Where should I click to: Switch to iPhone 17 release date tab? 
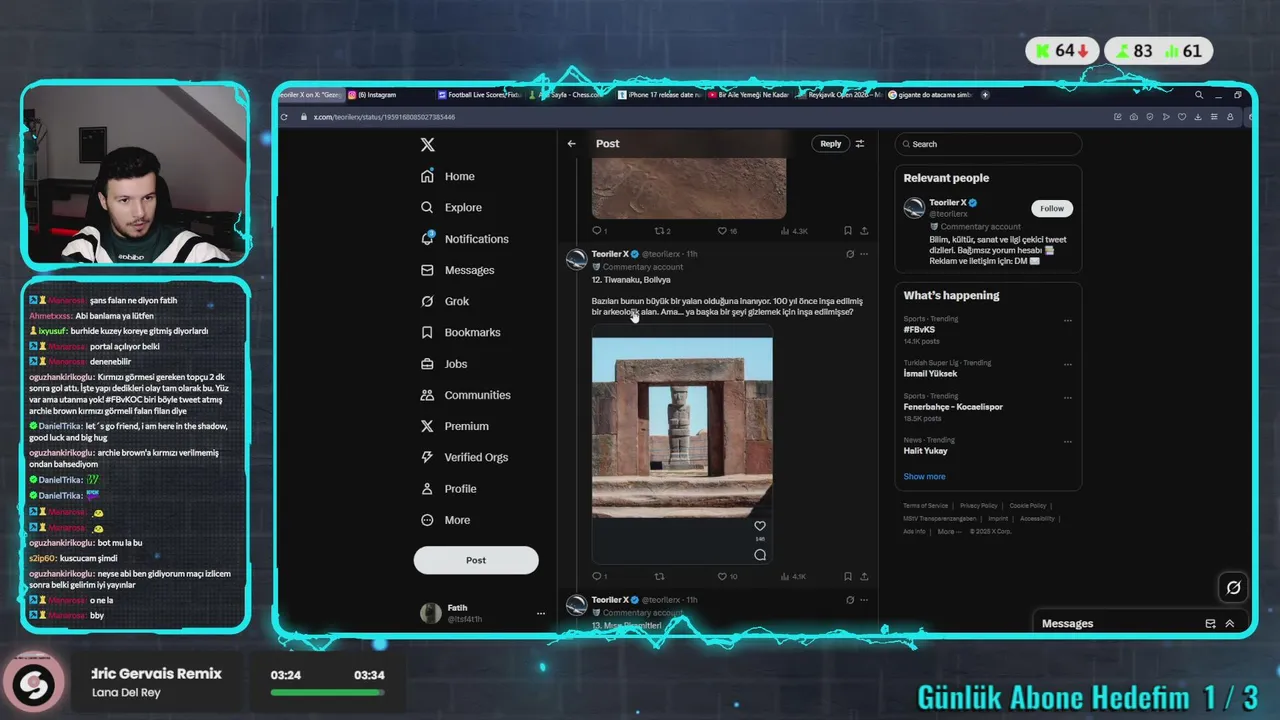(660, 95)
